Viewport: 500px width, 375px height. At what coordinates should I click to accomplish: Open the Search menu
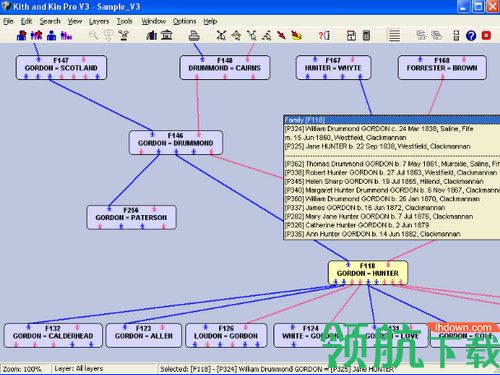50,21
